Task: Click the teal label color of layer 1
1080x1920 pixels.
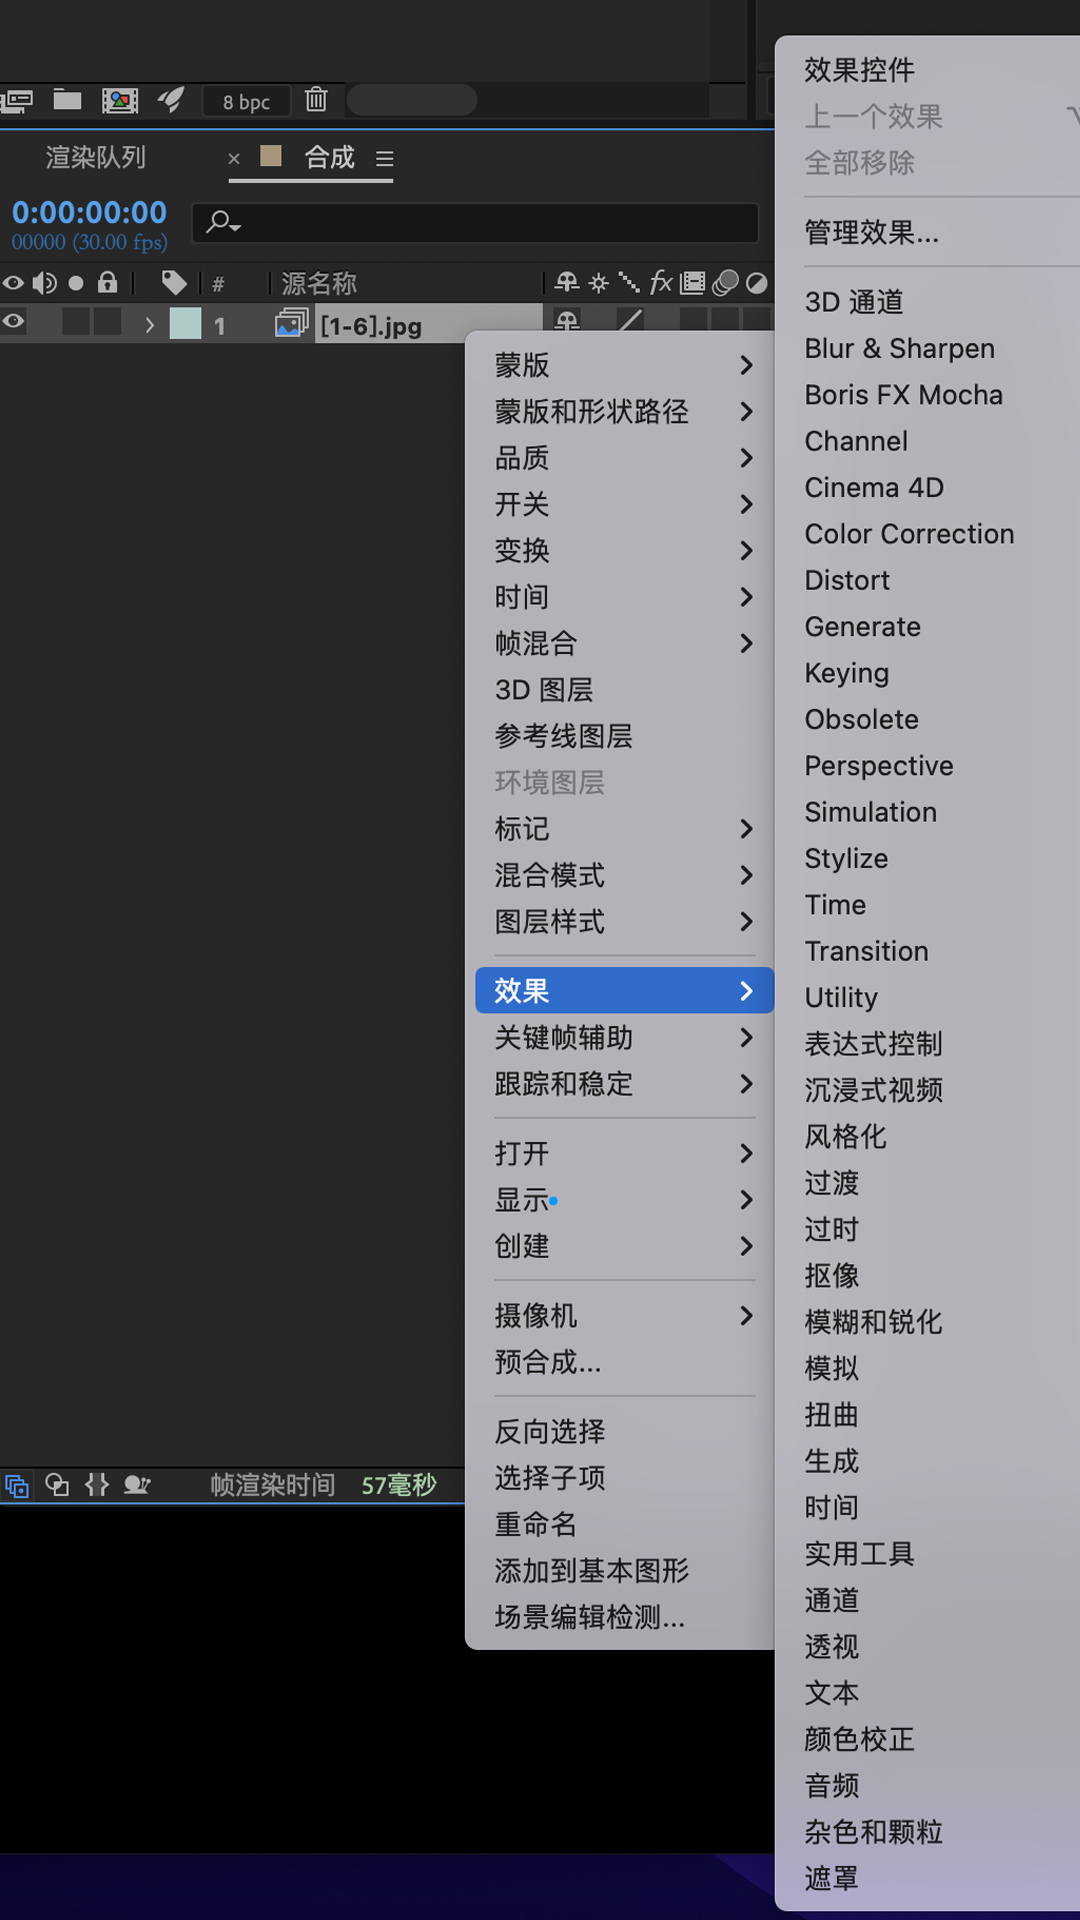Action: 185,323
